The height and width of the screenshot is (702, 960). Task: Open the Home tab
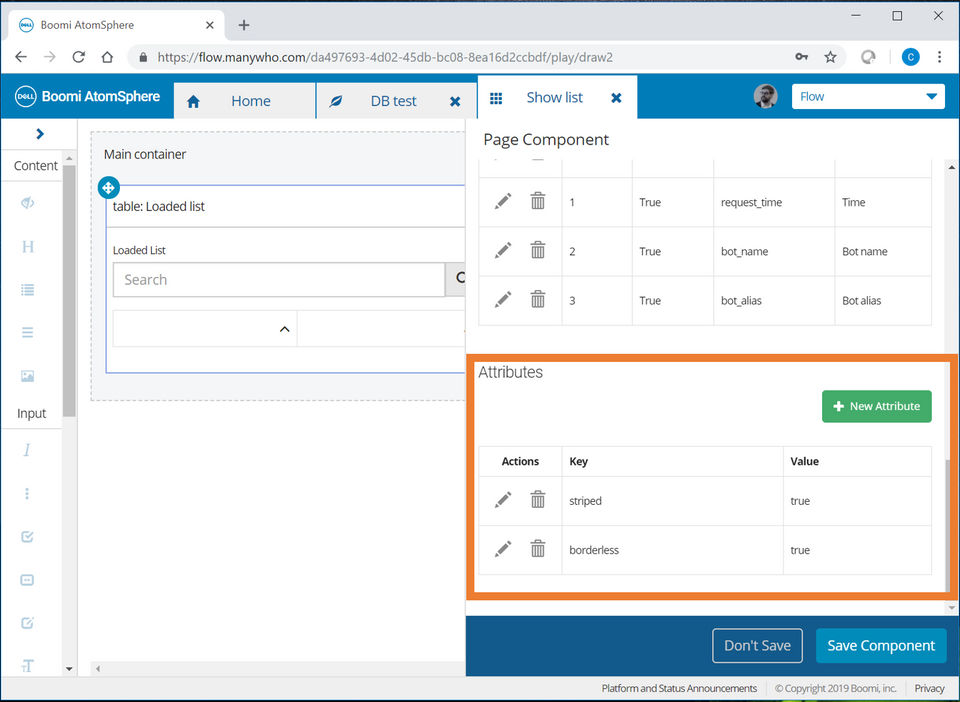point(250,101)
